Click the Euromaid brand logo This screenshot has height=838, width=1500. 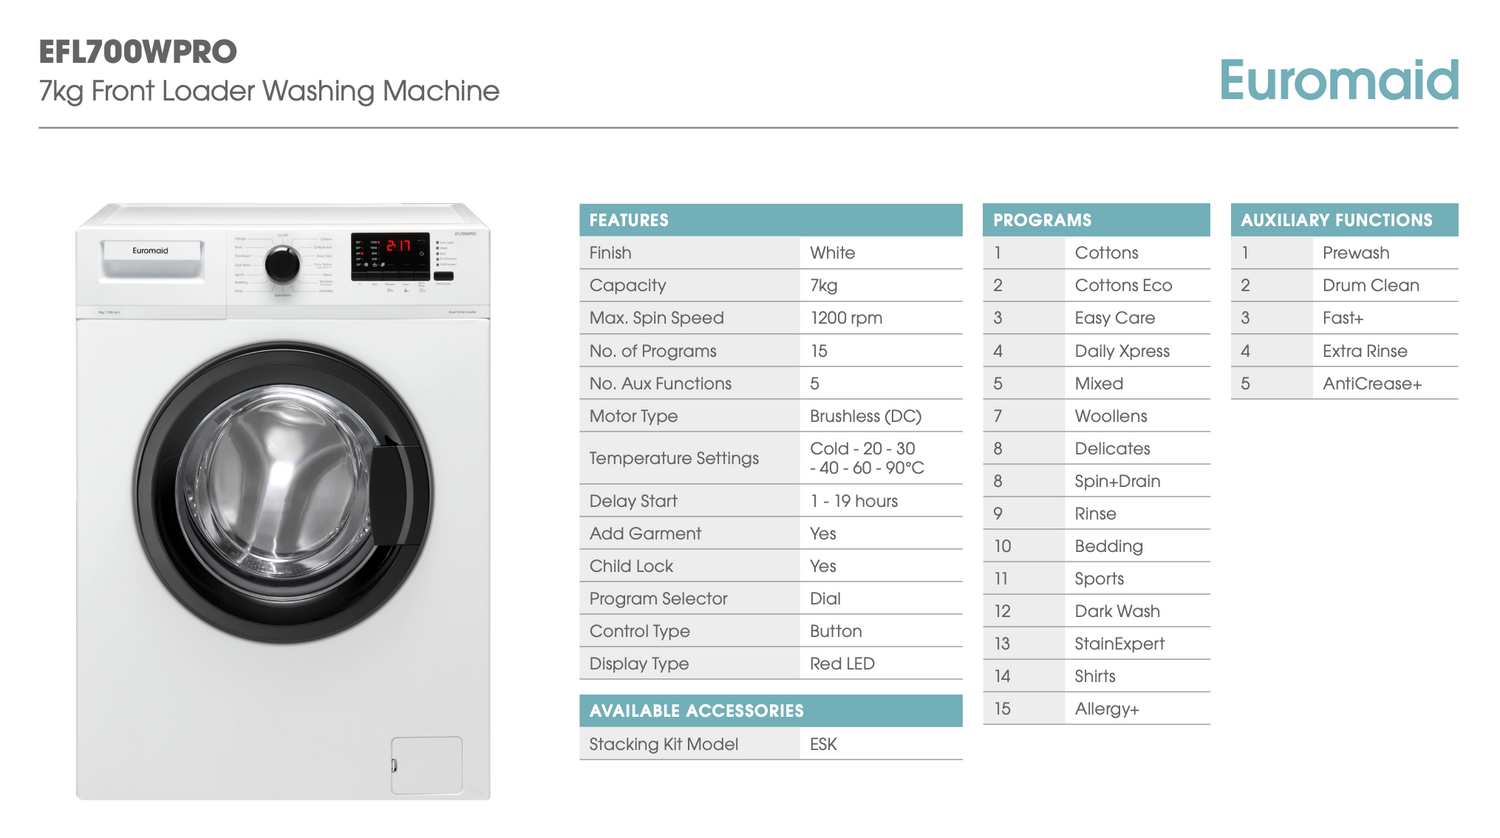1339,79
